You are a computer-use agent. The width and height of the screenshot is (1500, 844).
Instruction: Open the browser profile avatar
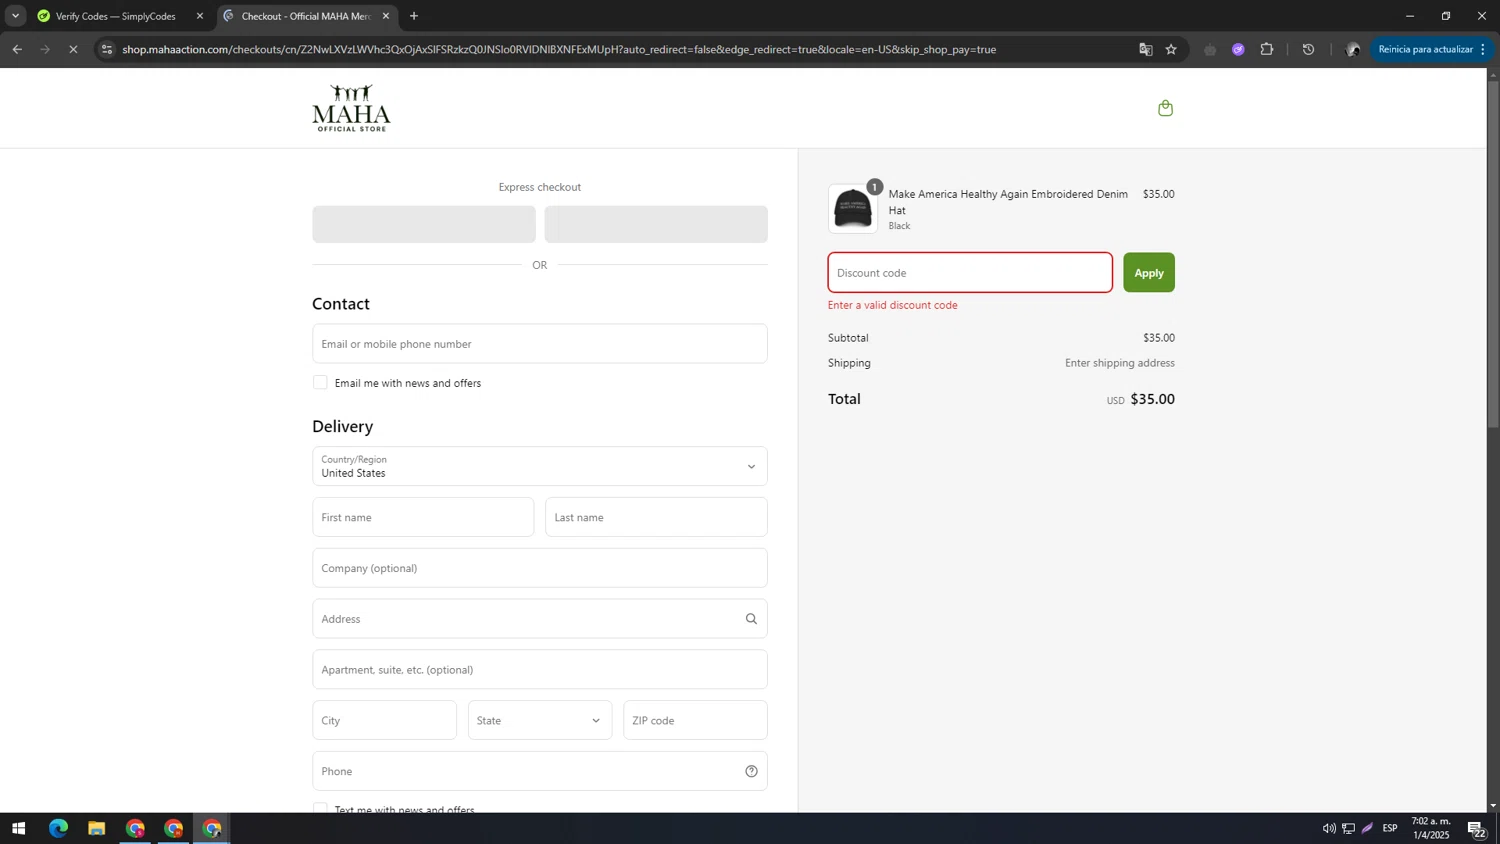click(x=1353, y=49)
